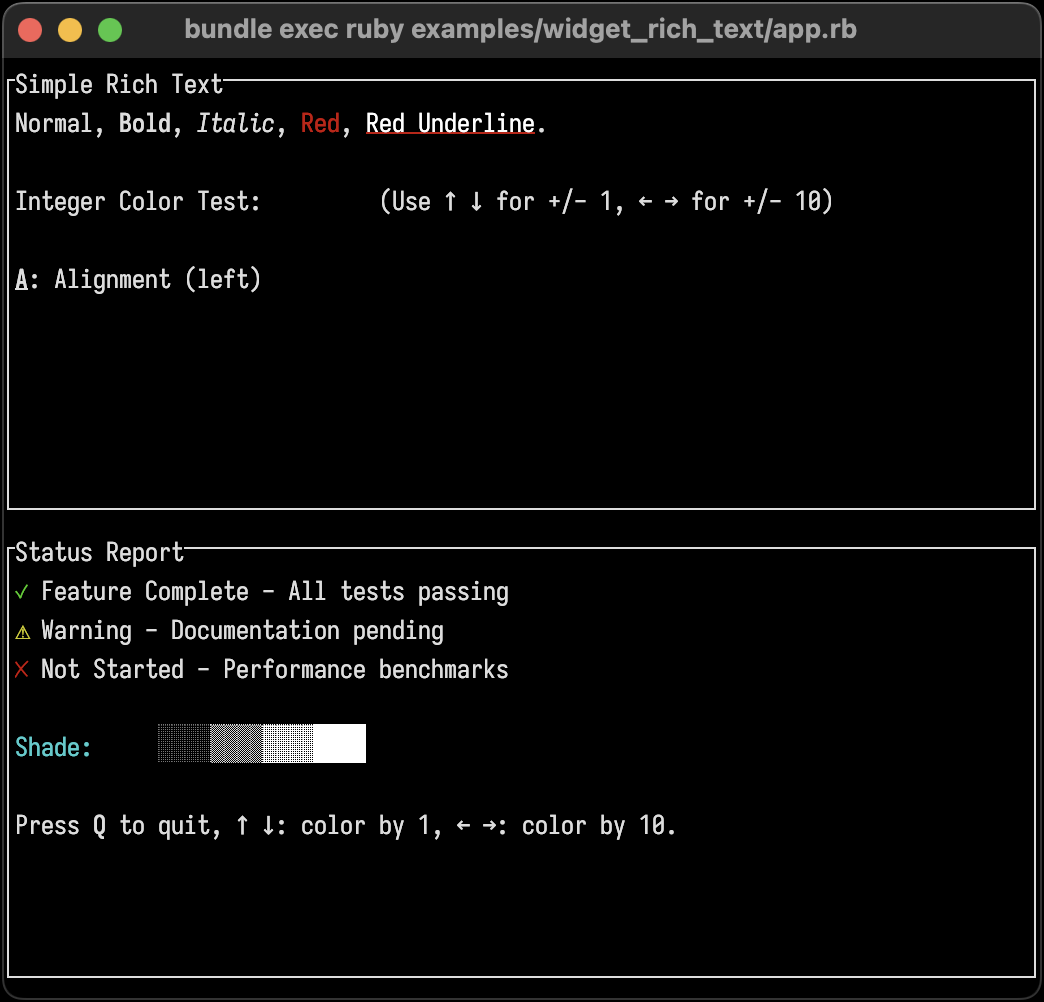
Task: Click the yellow warning triangle icon
Action: pyautogui.click(x=22, y=632)
